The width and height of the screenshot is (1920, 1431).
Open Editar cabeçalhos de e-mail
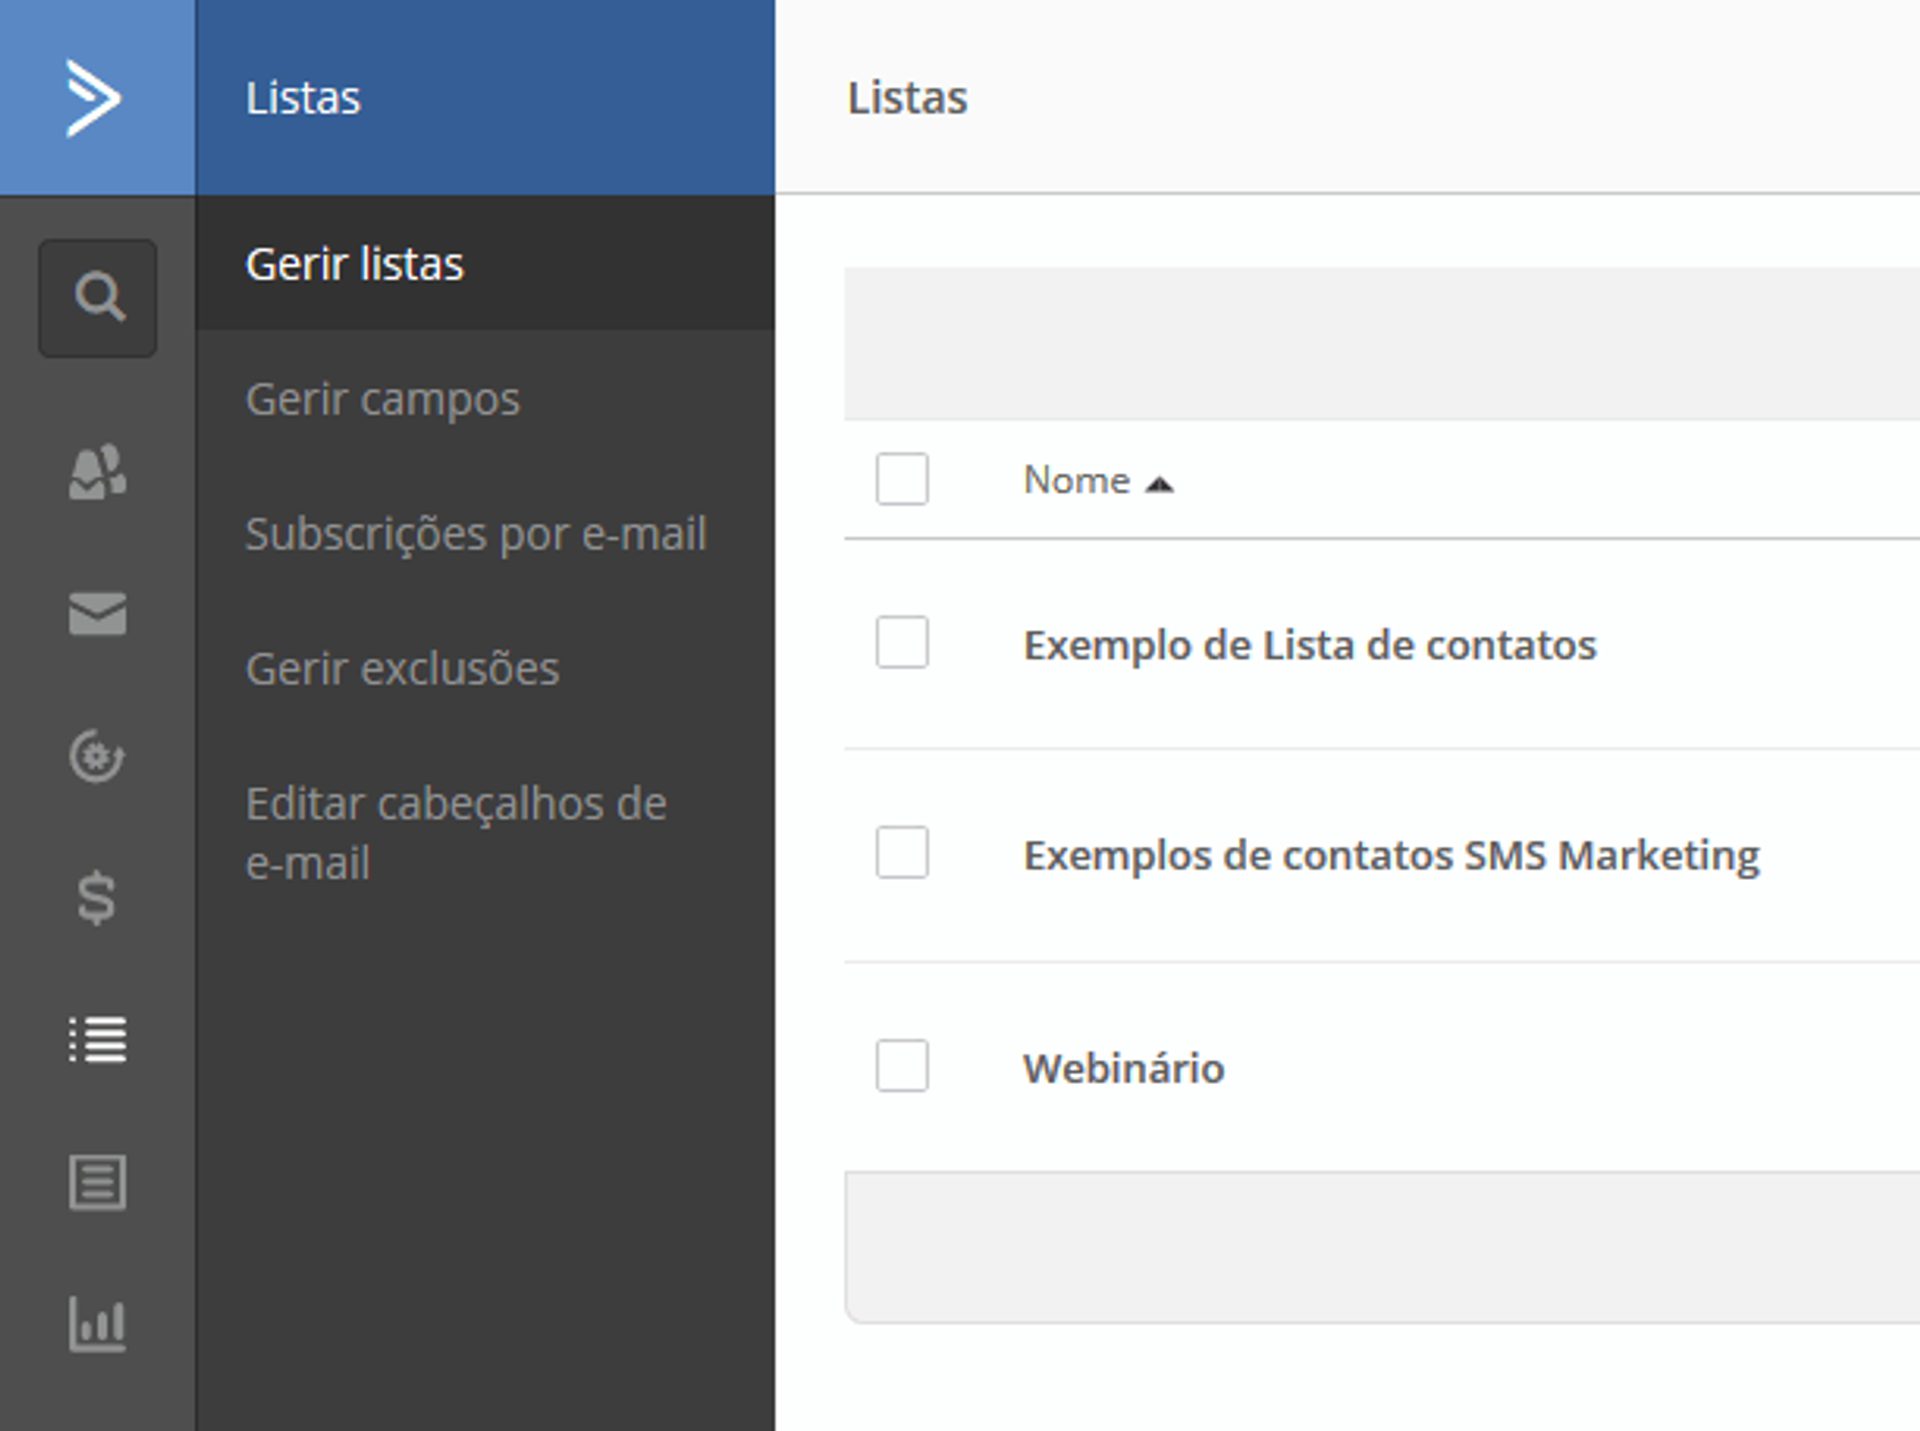[x=455, y=832]
